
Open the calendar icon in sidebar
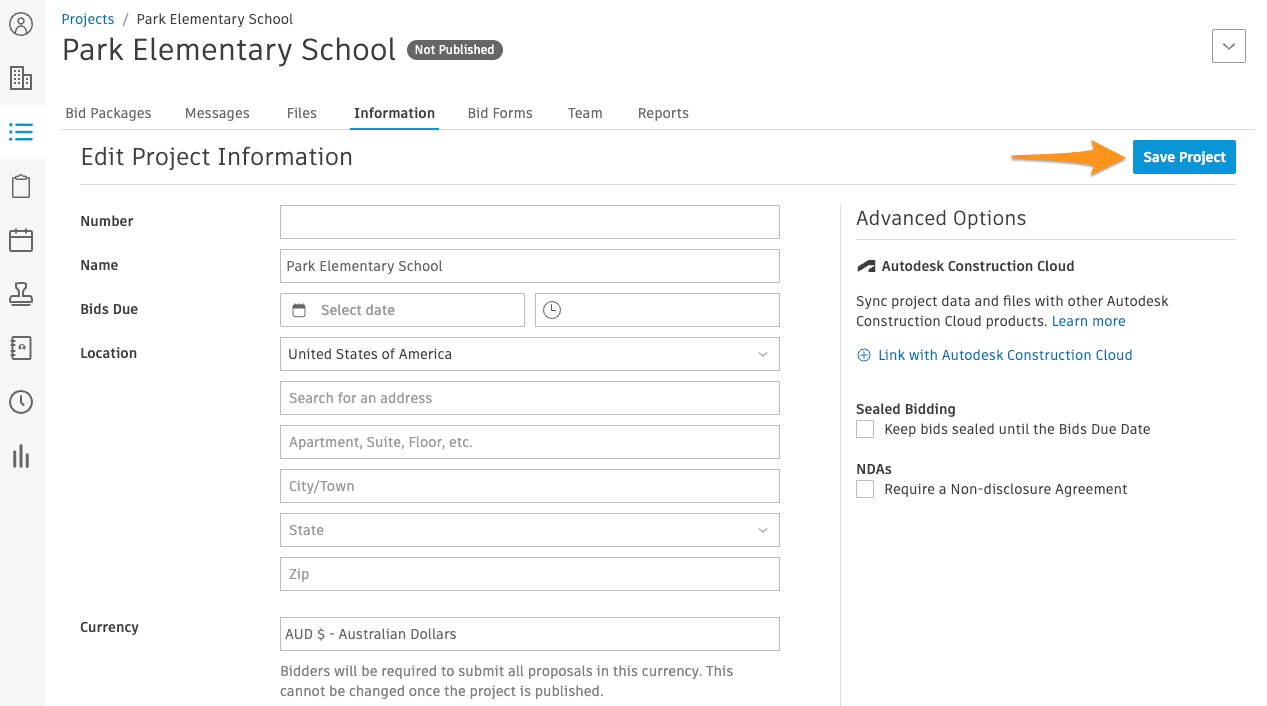[21, 240]
